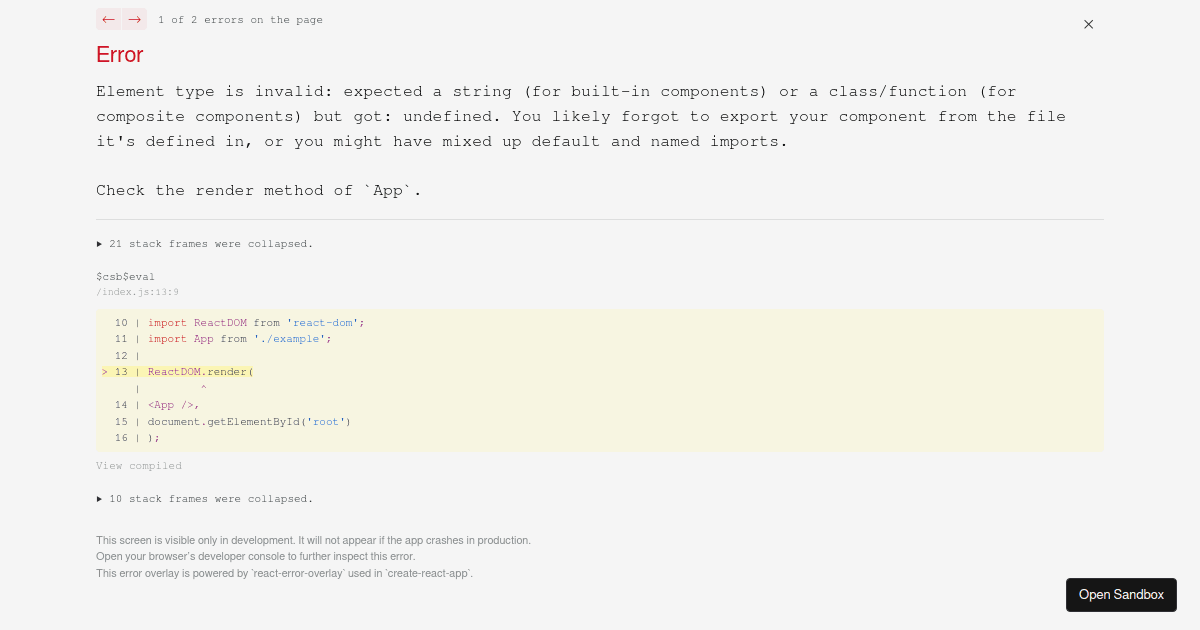
Task: Click the '1 of 2 errors' counter text
Action: point(240,19)
